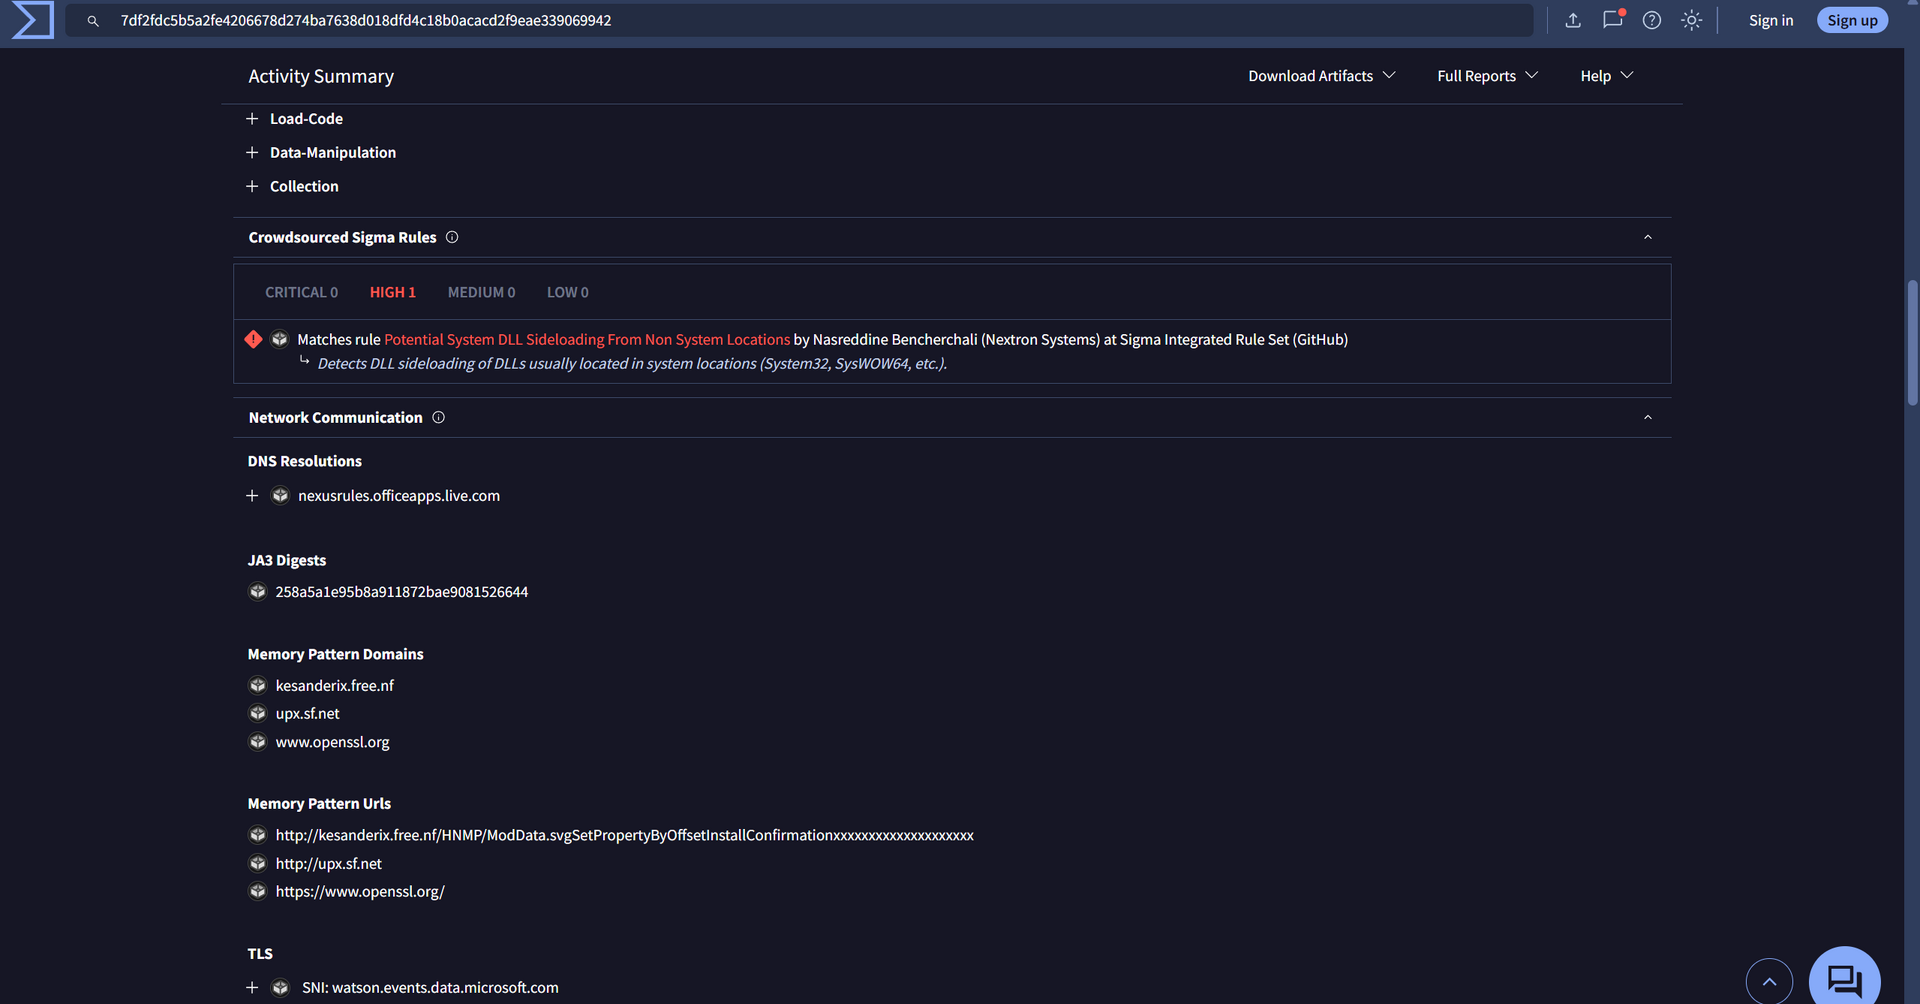Expand the Data-Manipulation section
Screen dimensions: 1920x1004
pos(252,152)
